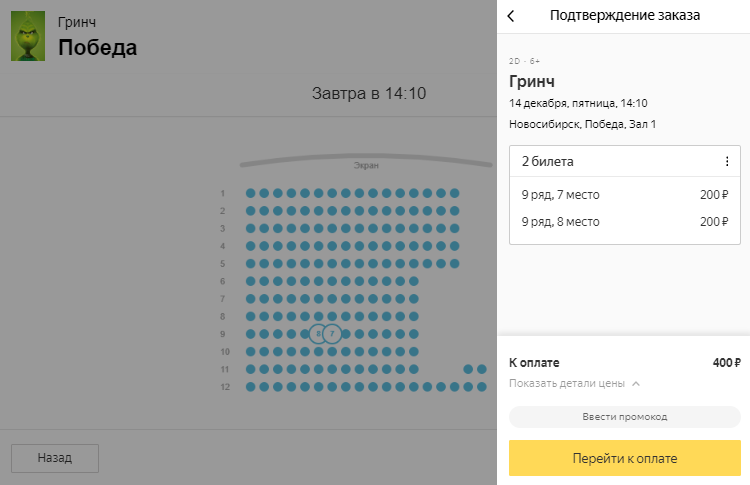Viewport: 750px width, 485px height.
Task: Click the back arrow in order confirmation
Action: [x=511, y=16]
